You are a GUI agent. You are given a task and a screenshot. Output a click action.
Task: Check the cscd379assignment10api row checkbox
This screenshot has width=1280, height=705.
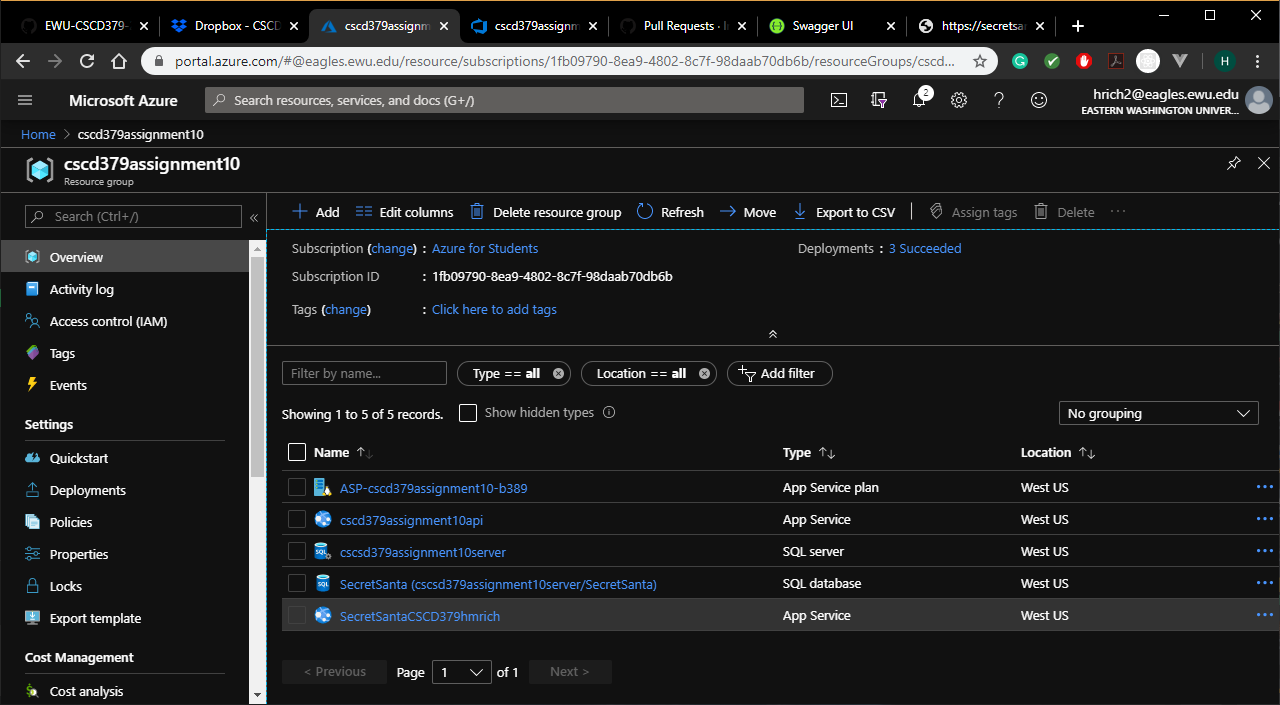pos(297,519)
